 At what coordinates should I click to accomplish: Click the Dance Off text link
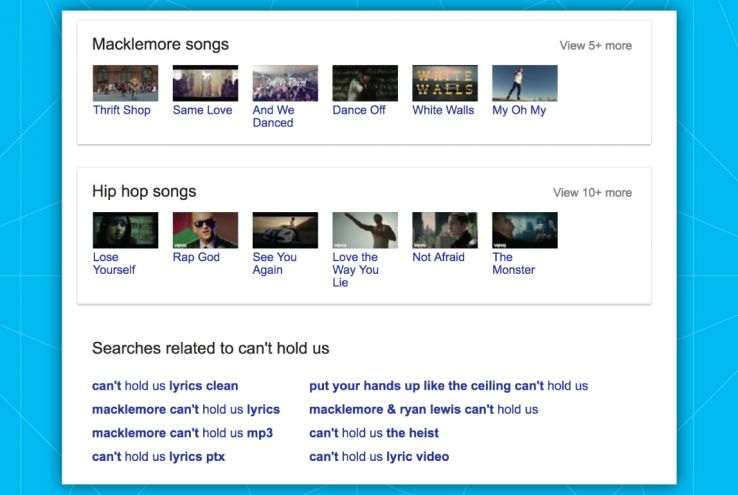click(359, 110)
